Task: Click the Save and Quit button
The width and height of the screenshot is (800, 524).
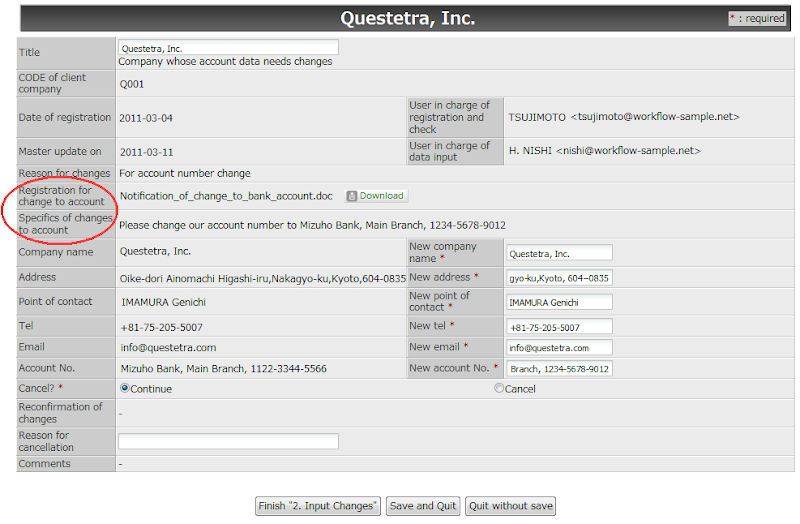Action: click(x=423, y=506)
